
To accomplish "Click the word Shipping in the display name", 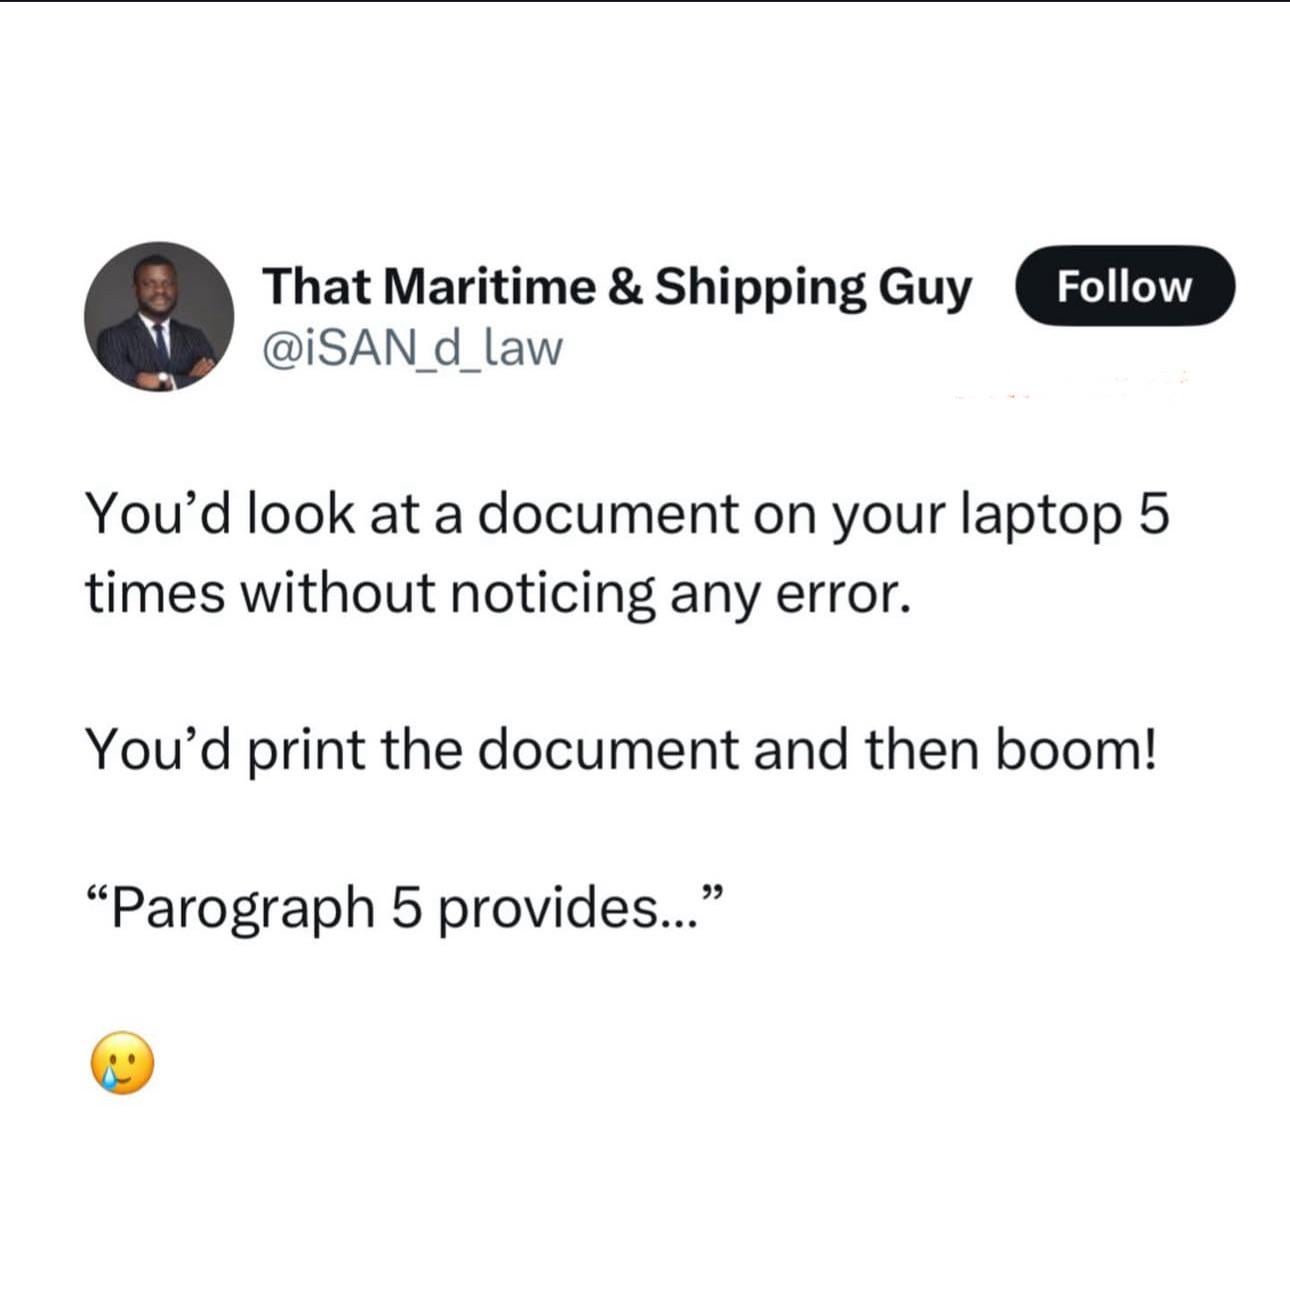I will (x=760, y=289).
